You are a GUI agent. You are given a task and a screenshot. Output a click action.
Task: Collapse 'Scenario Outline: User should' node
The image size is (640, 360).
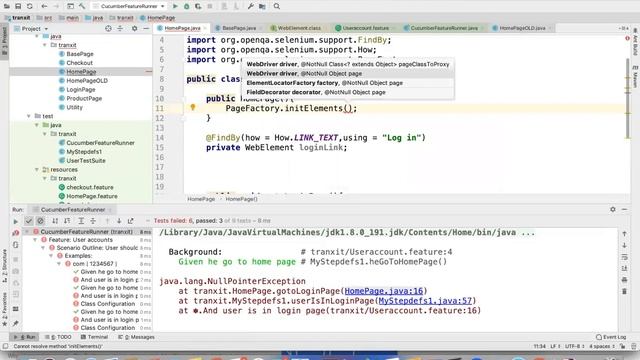(x=43, y=248)
